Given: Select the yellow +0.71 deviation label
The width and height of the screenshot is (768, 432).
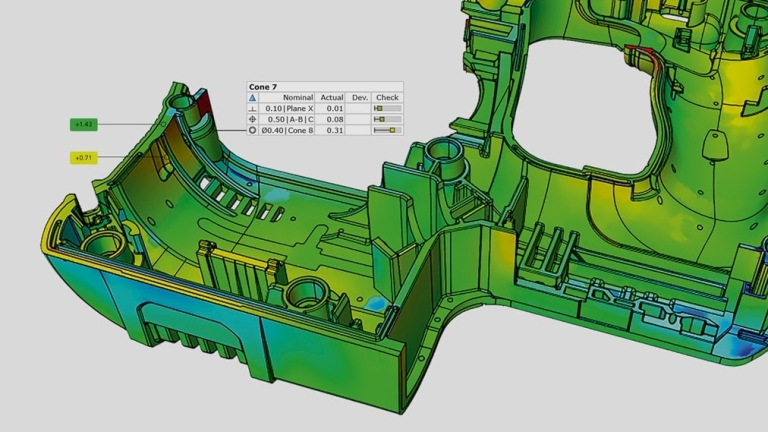Looking at the screenshot, I should coord(83,157).
